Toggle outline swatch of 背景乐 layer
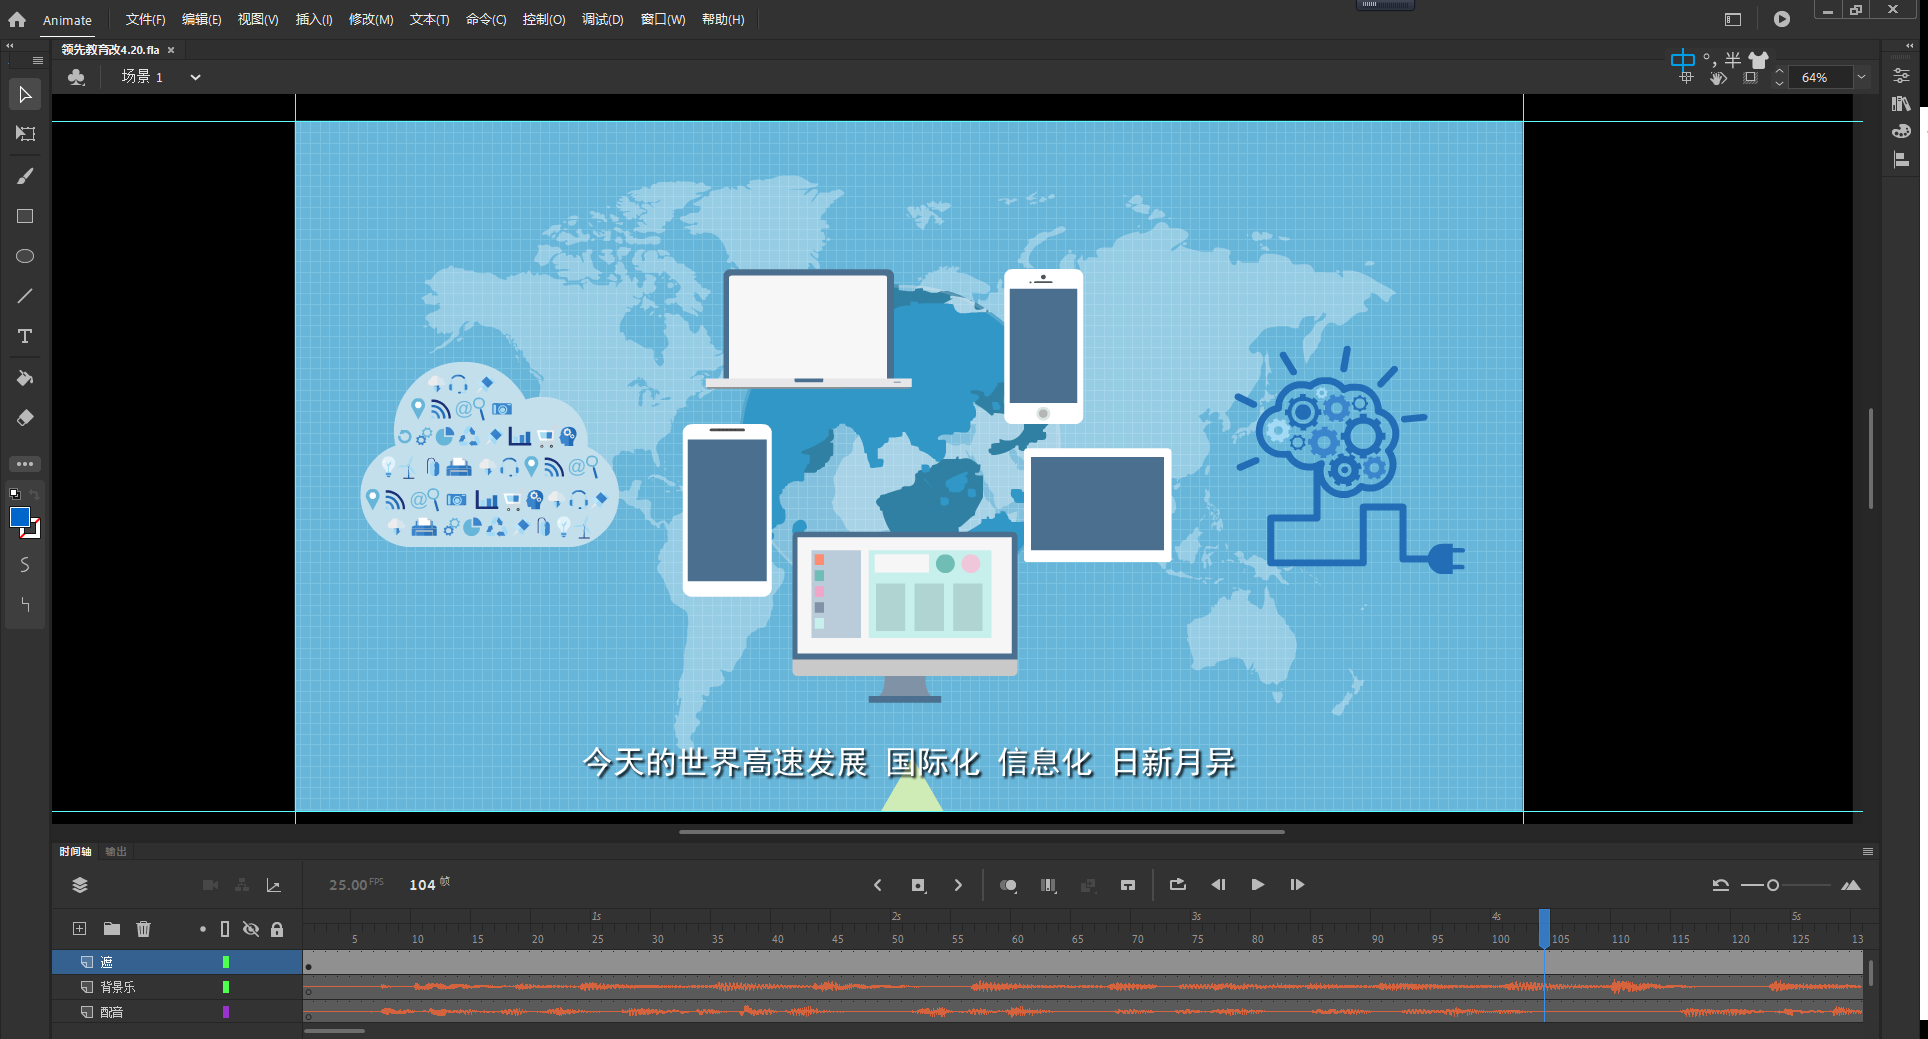Screen dimensions: 1928x1039 [226, 987]
